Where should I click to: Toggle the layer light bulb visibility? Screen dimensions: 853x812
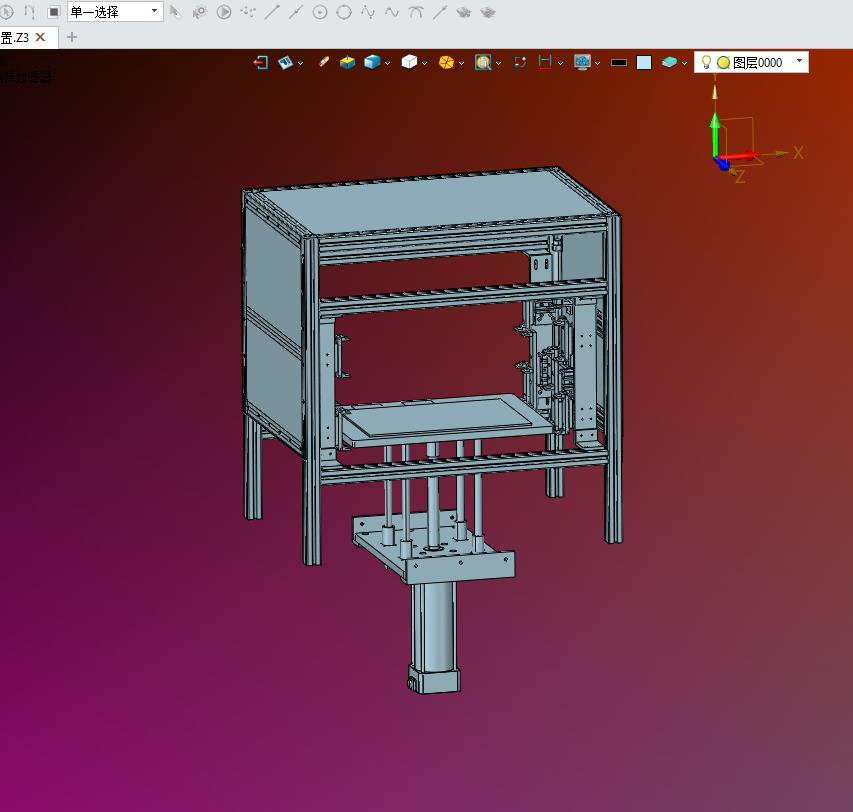706,62
